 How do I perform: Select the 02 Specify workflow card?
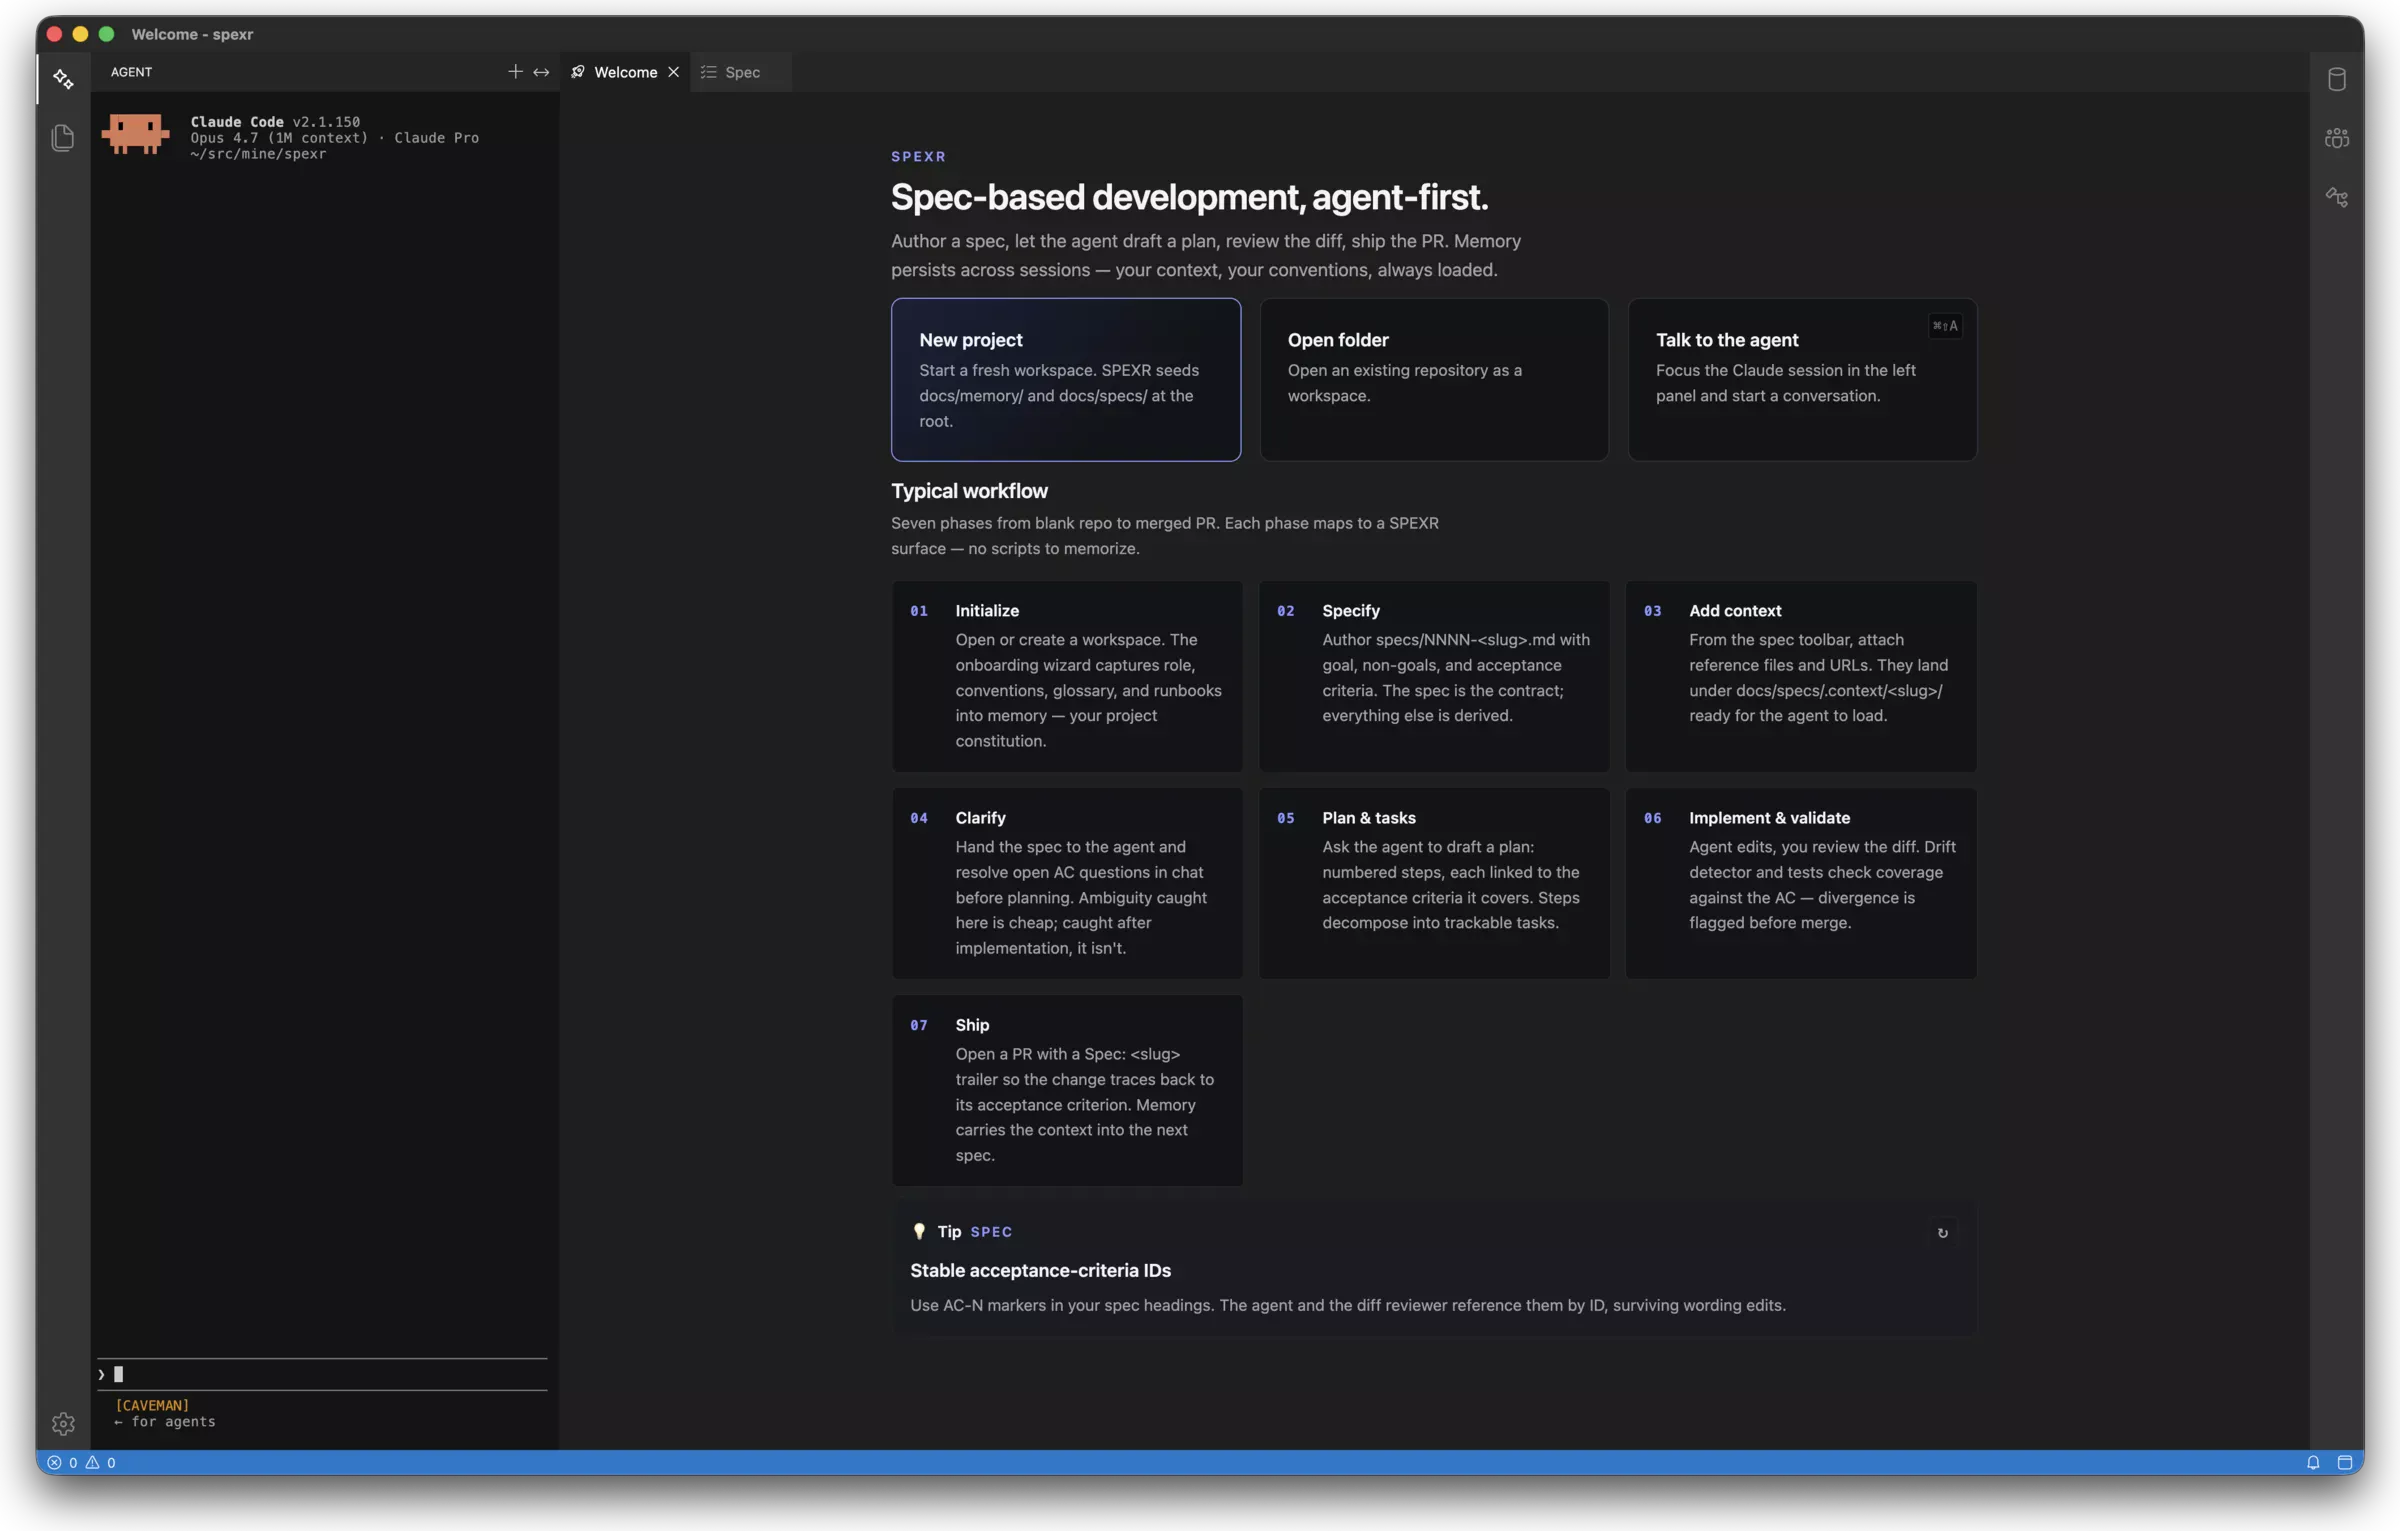point(1434,676)
